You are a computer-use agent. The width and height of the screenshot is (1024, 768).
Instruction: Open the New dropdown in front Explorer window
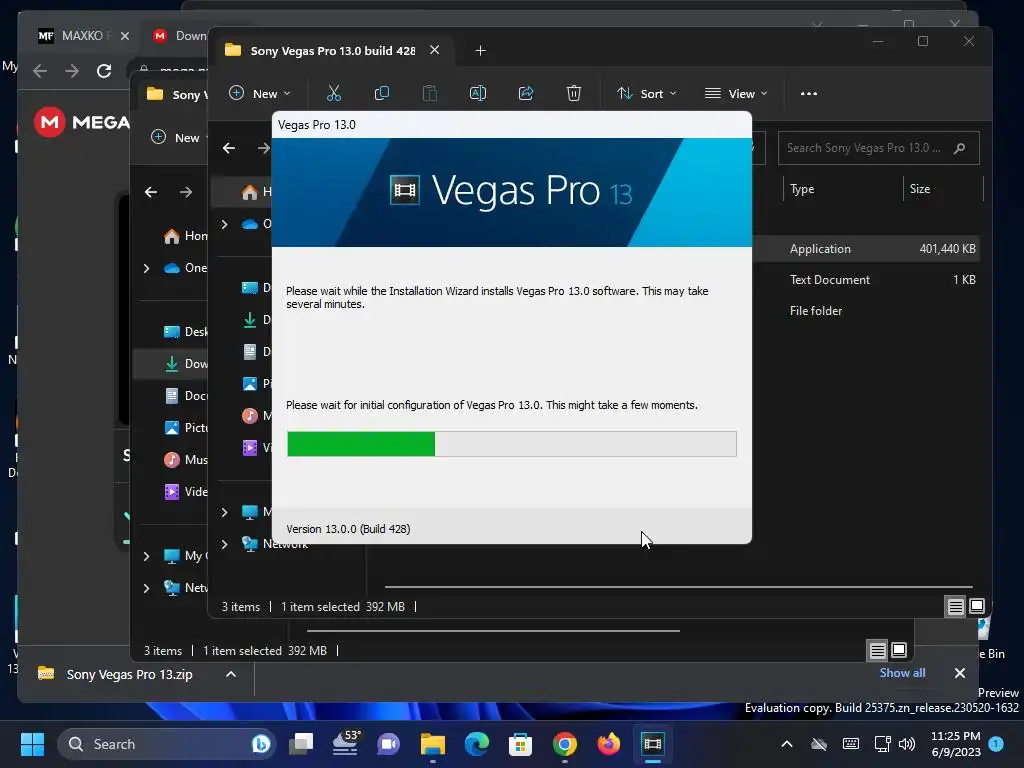[259, 93]
